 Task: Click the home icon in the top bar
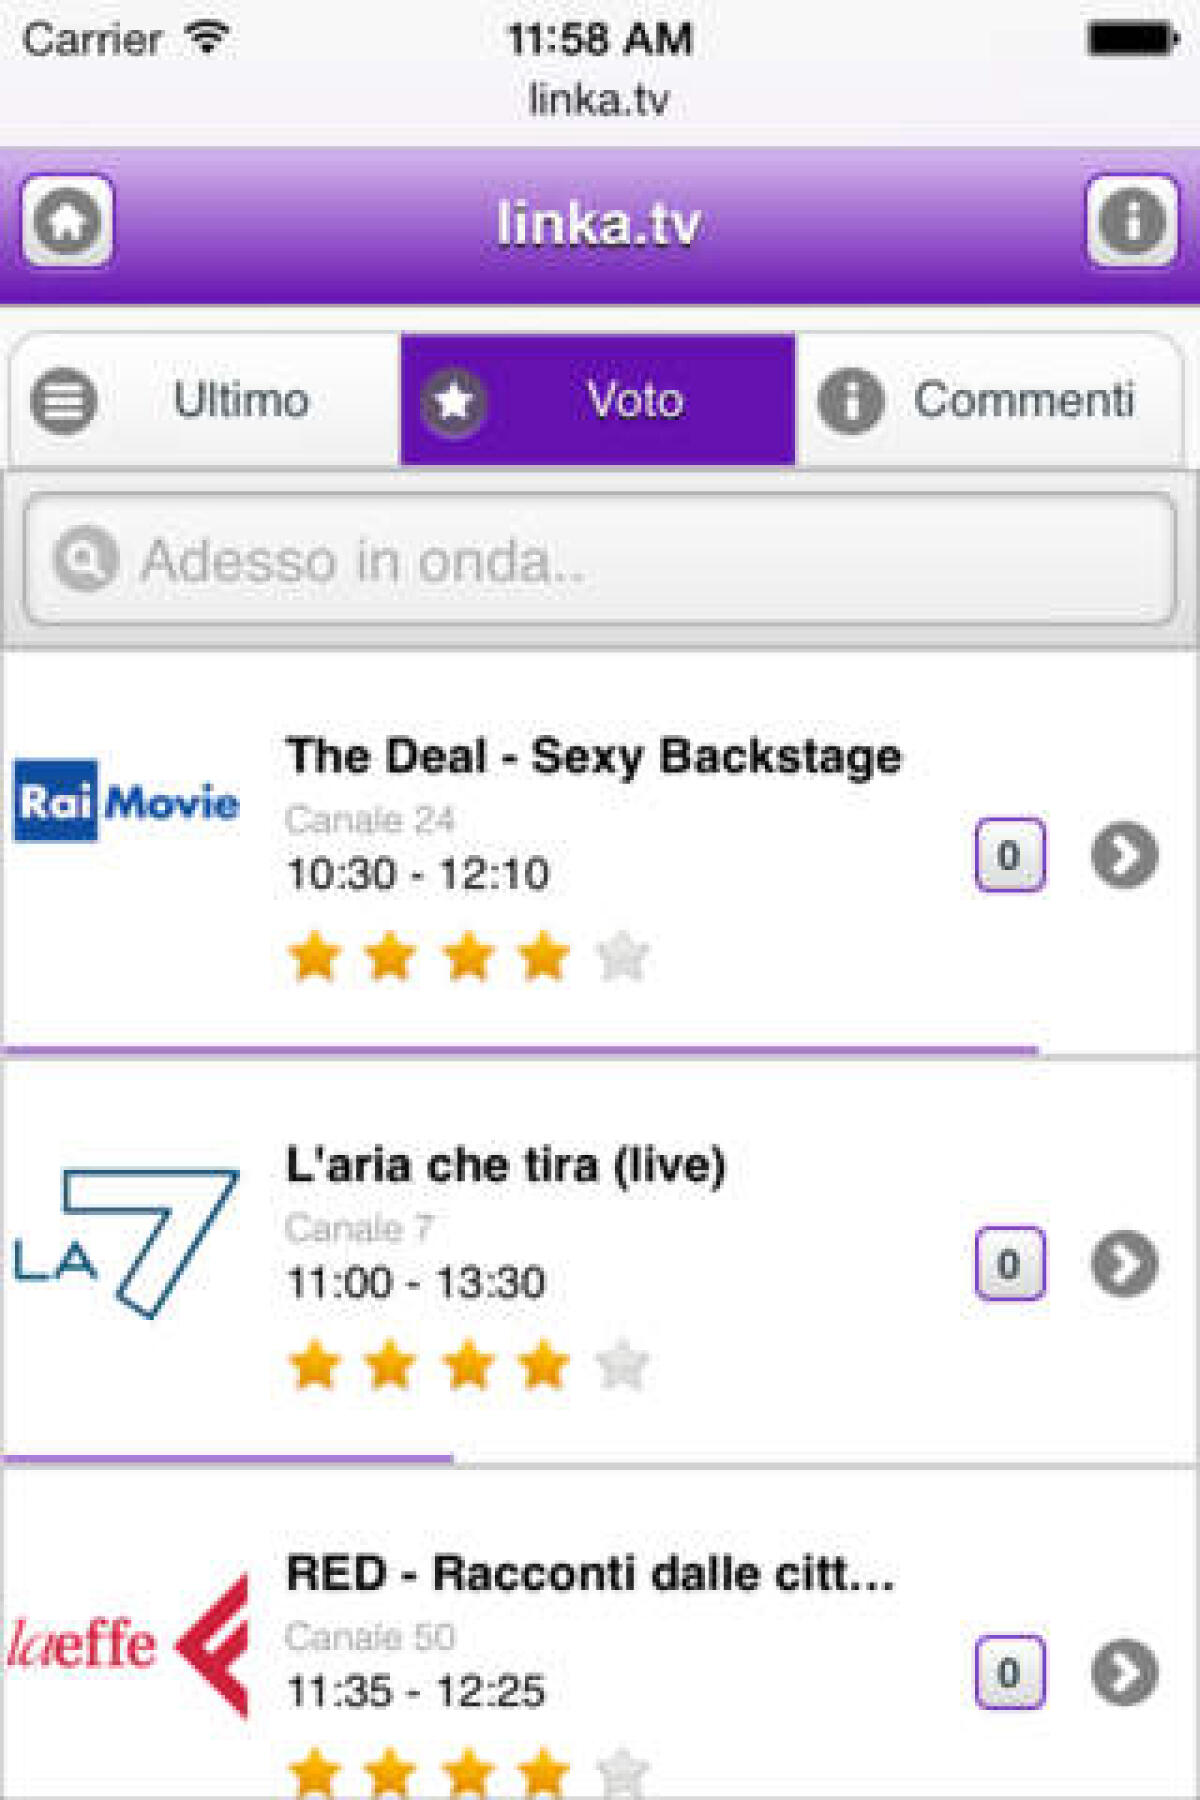click(x=68, y=222)
